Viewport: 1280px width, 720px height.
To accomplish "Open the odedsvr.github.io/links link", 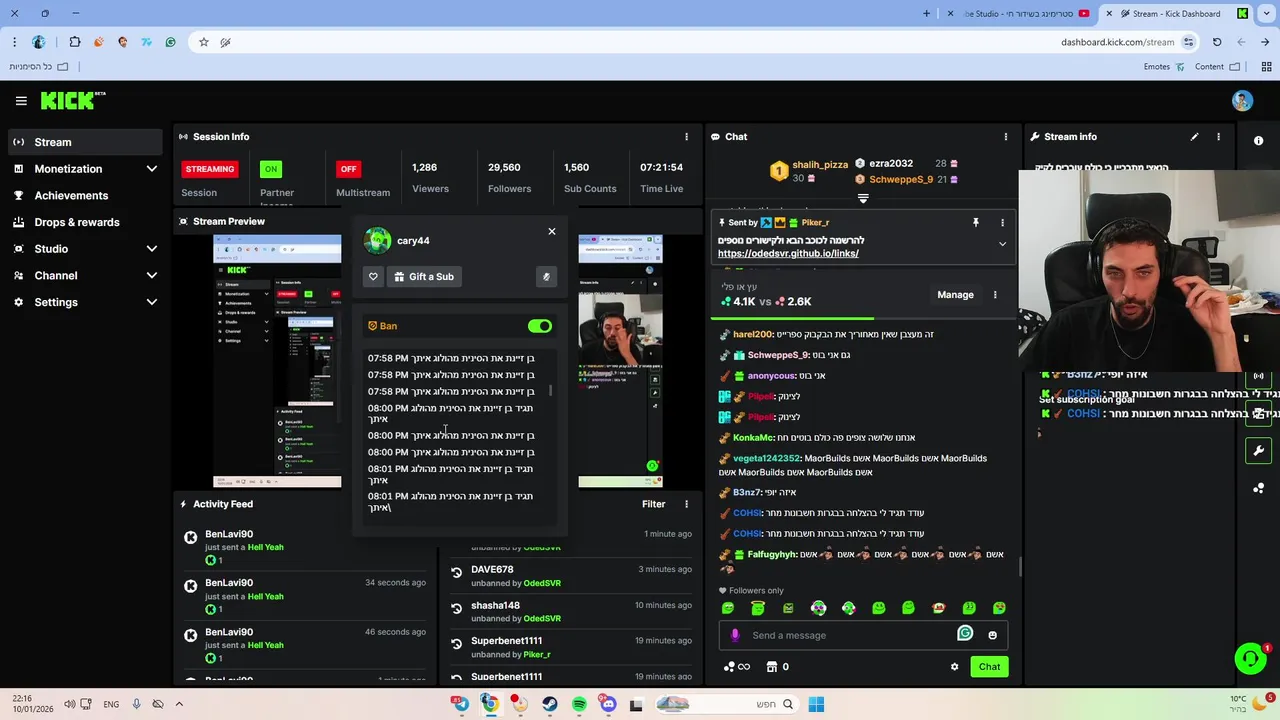I will point(788,254).
